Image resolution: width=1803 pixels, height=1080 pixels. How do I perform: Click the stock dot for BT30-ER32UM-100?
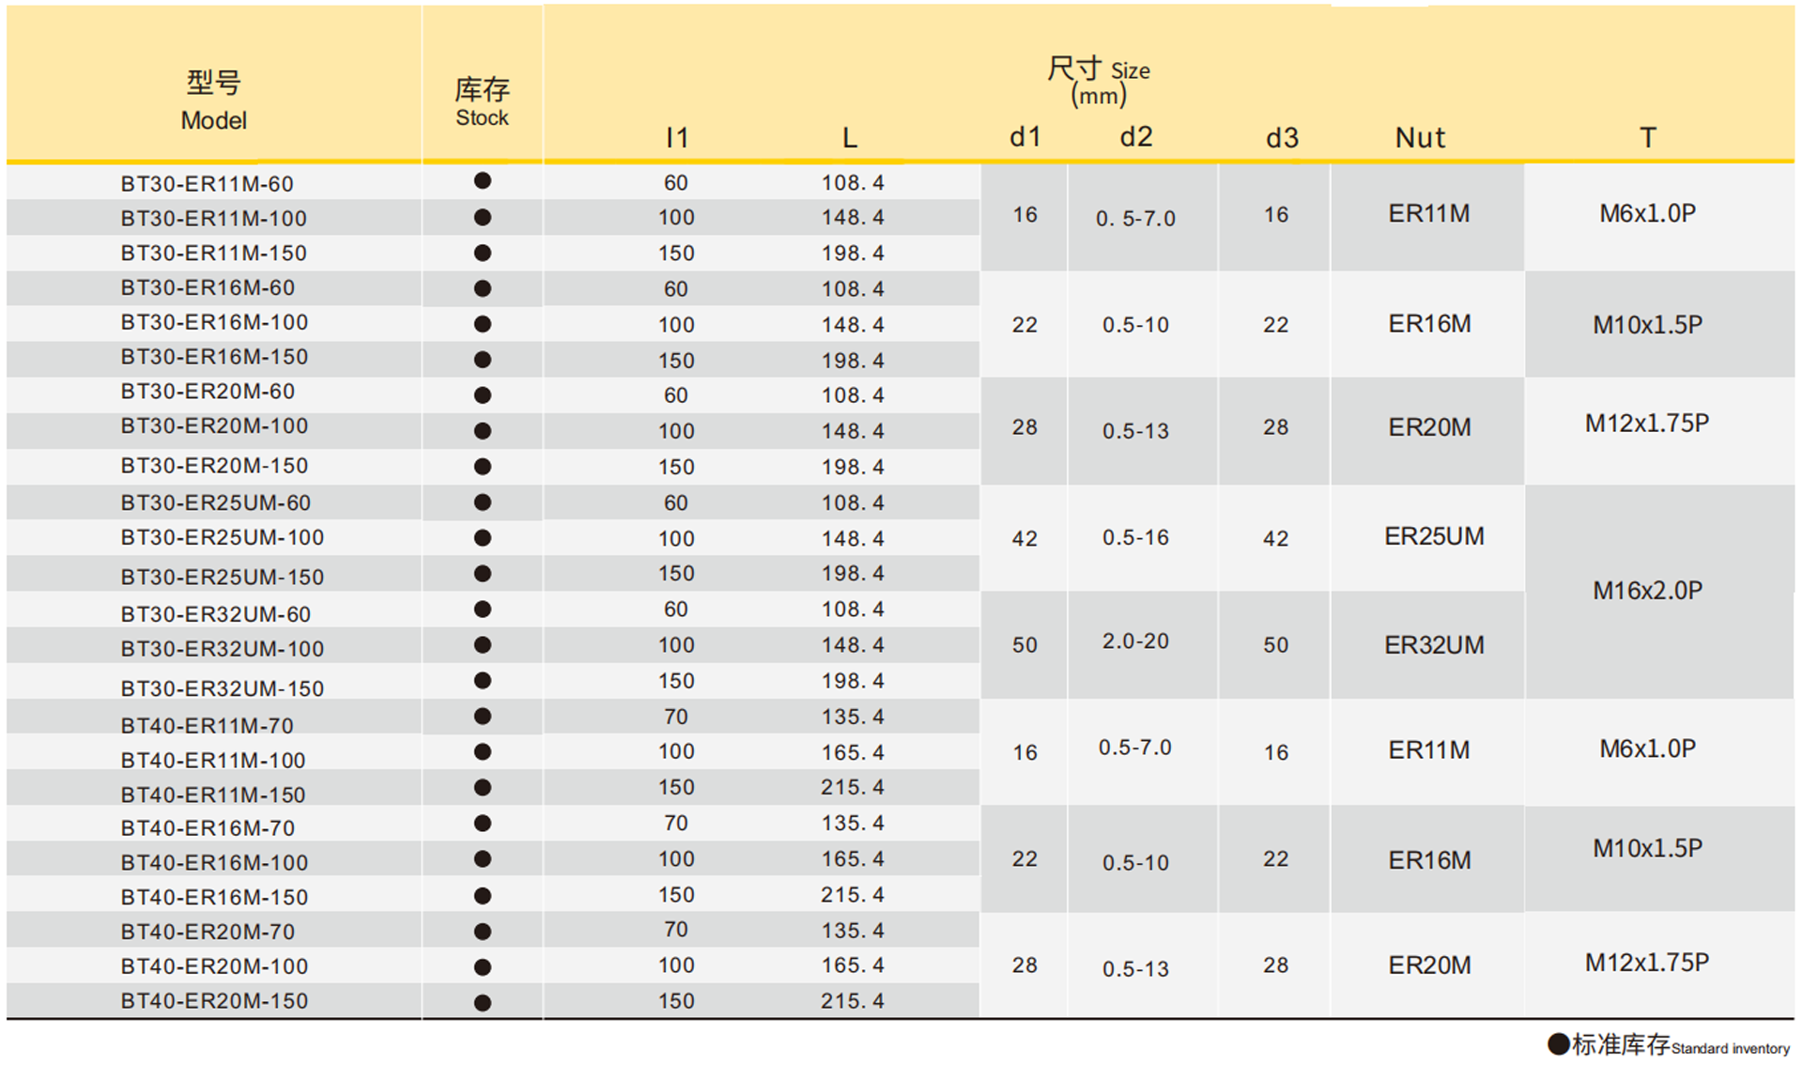click(x=482, y=645)
